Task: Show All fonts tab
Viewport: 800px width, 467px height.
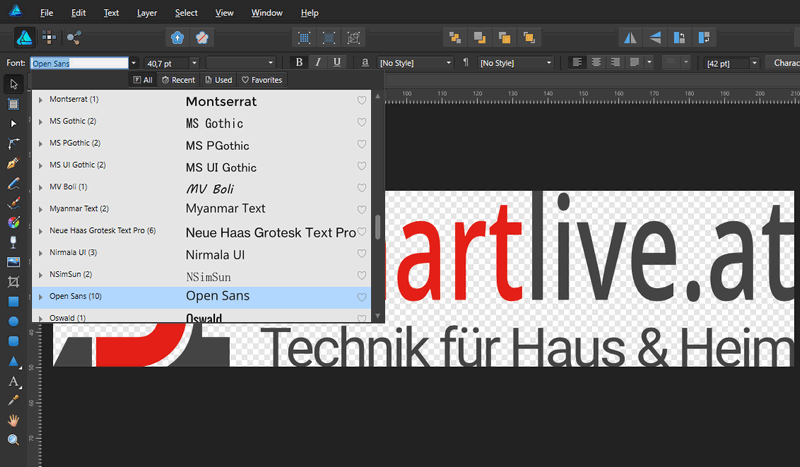Action: 143,80
